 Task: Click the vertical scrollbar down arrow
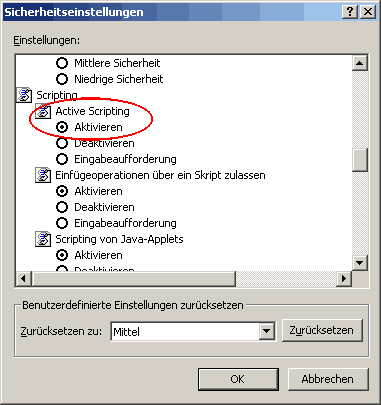[x=360, y=263]
